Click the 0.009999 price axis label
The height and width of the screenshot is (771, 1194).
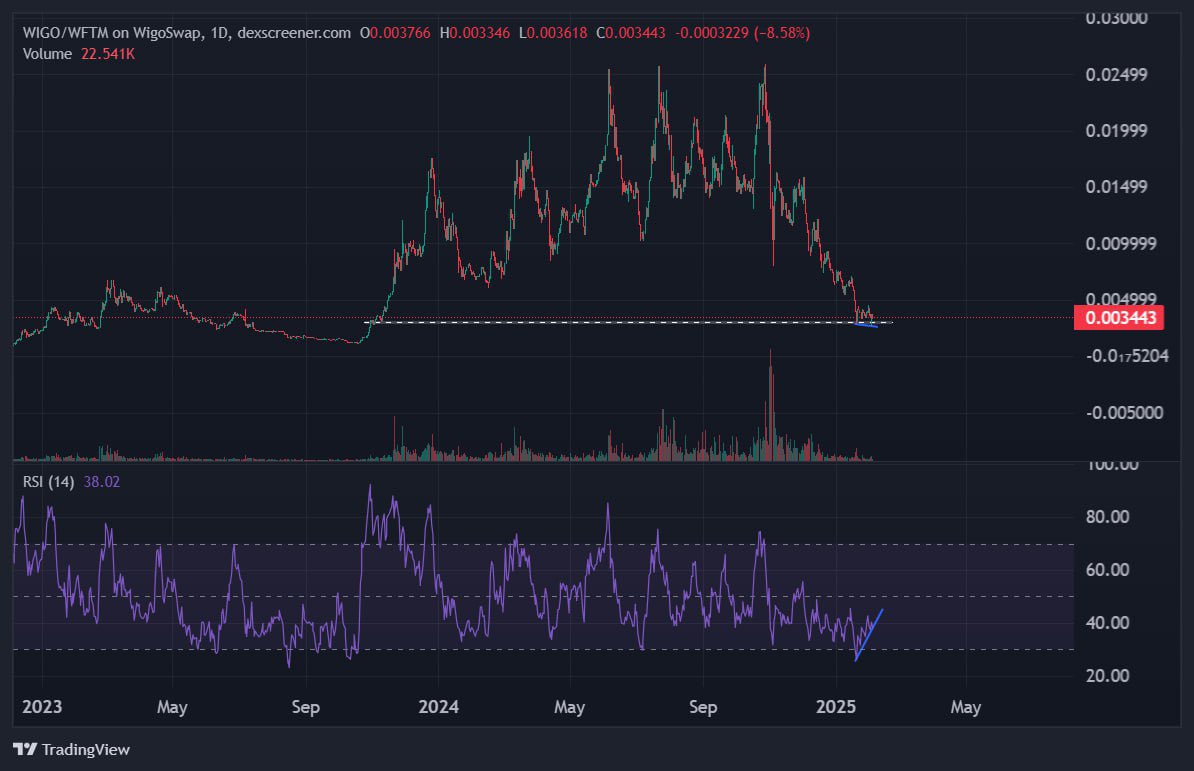point(1121,244)
